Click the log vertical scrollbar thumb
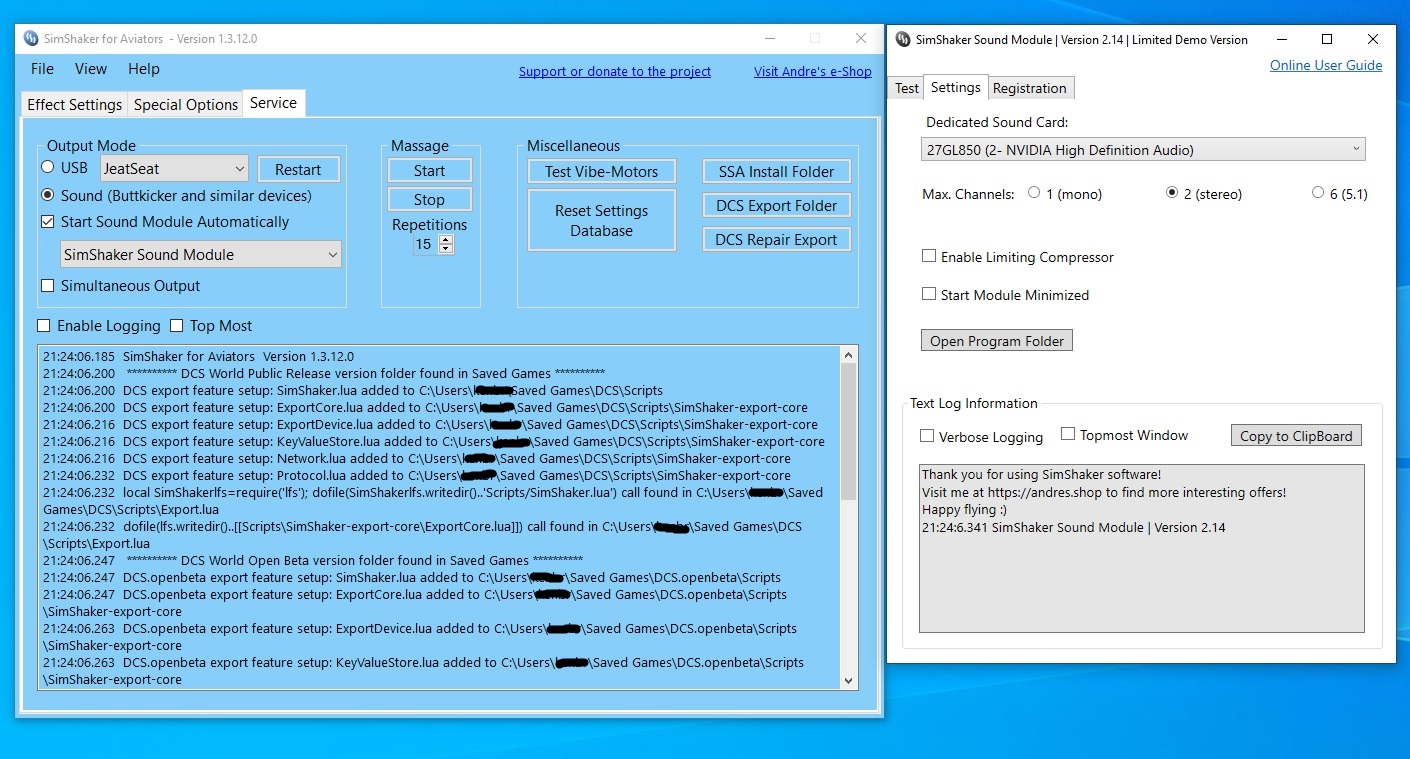The image size is (1410, 759). 849,432
